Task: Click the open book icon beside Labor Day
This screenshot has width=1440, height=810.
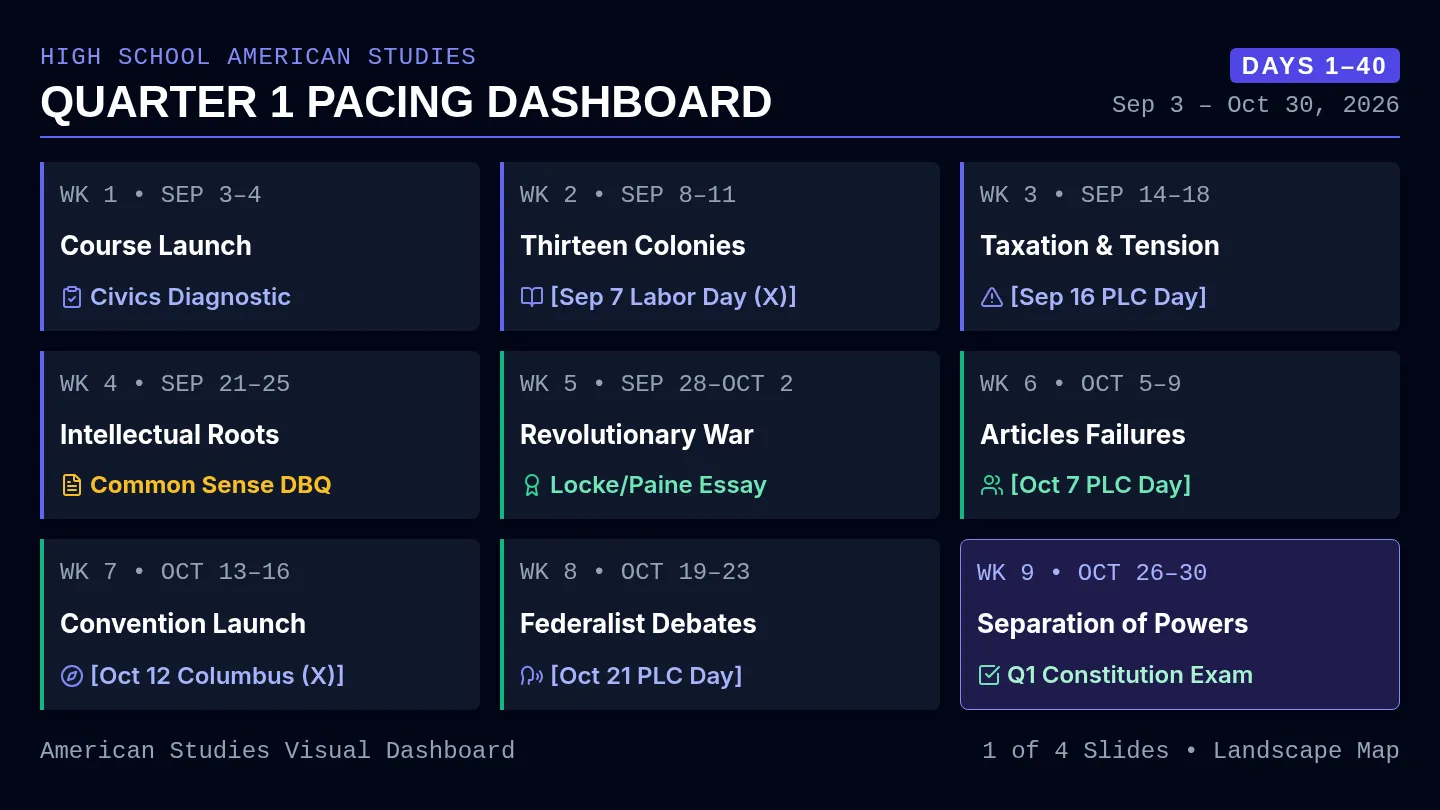Action: (531, 297)
